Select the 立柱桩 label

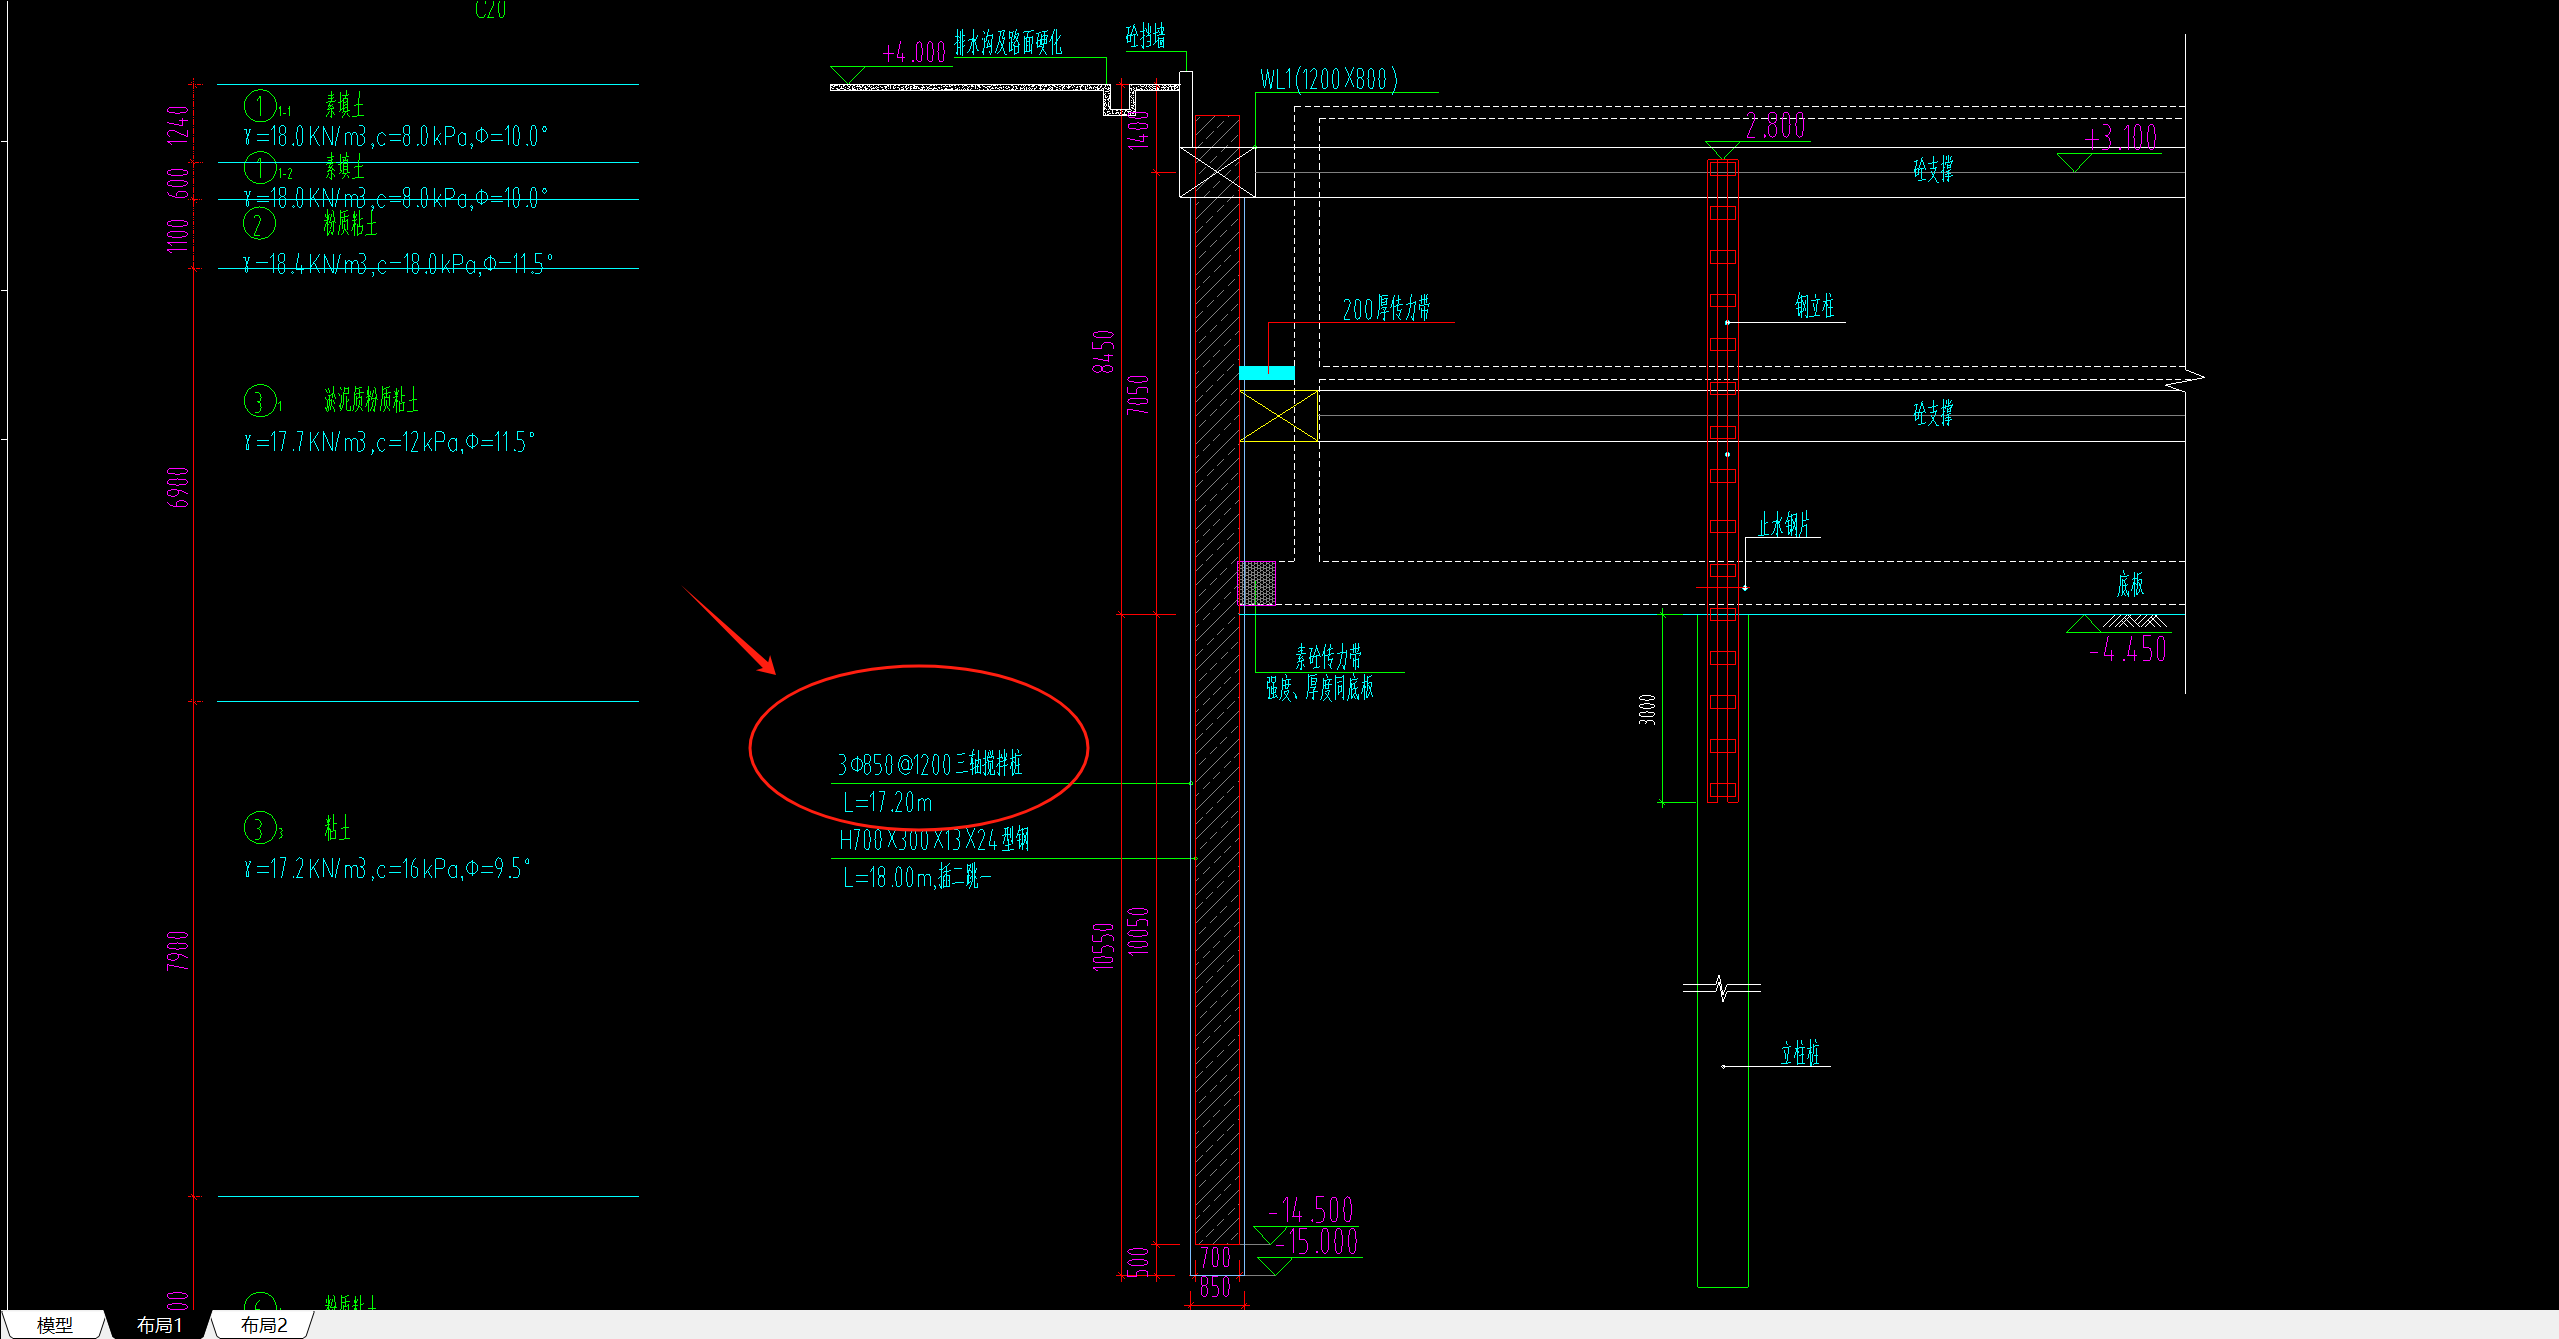point(1800,1053)
